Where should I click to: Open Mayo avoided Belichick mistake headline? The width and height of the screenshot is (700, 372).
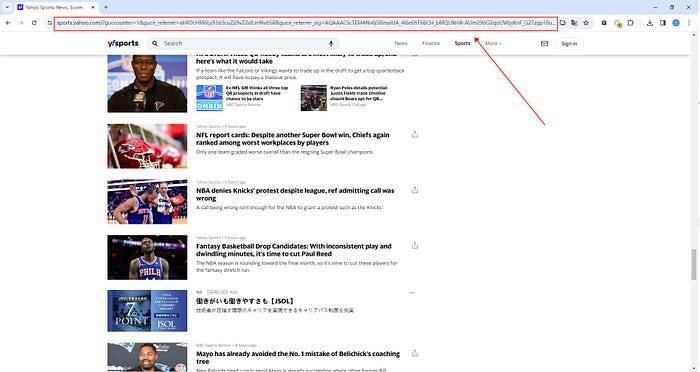298,357
